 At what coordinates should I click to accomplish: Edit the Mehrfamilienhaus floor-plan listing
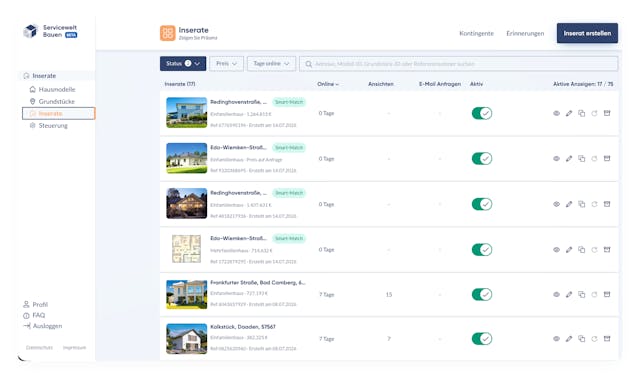pyautogui.click(x=569, y=249)
